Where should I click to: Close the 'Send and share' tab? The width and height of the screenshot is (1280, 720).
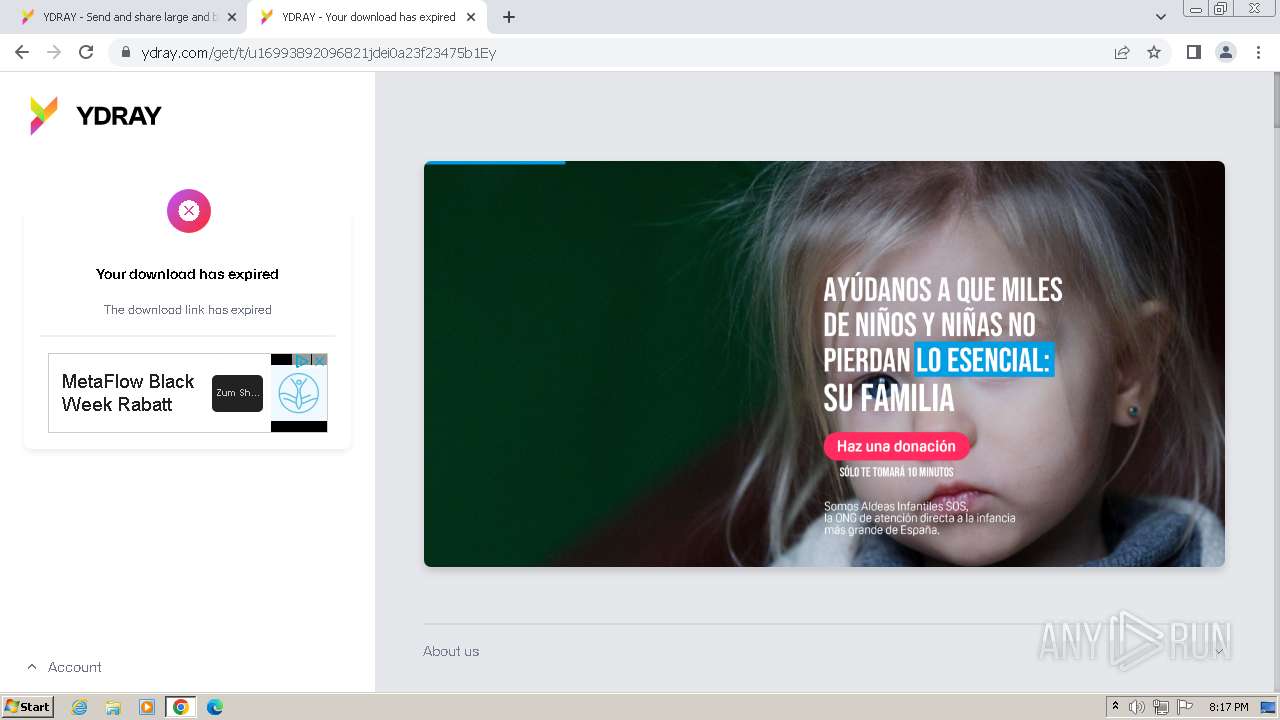tap(232, 17)
